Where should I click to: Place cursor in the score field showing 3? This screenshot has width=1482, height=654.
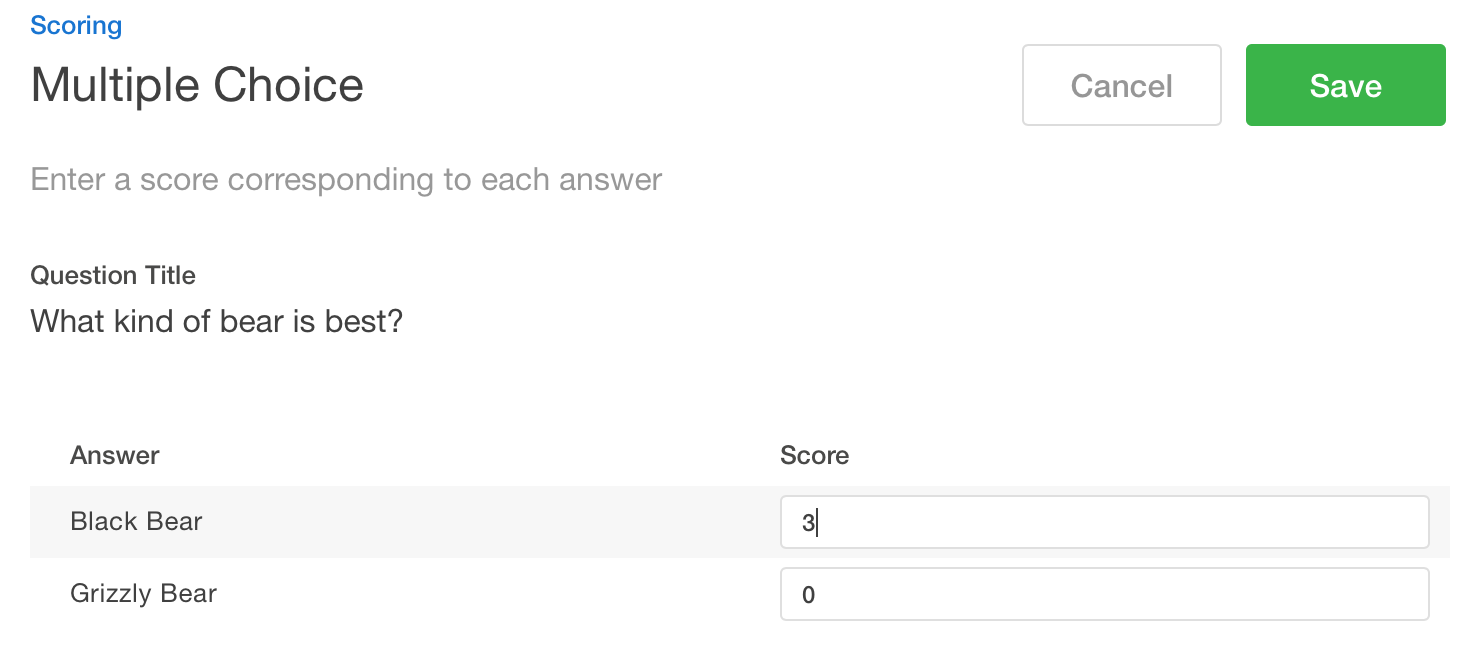1104,521
